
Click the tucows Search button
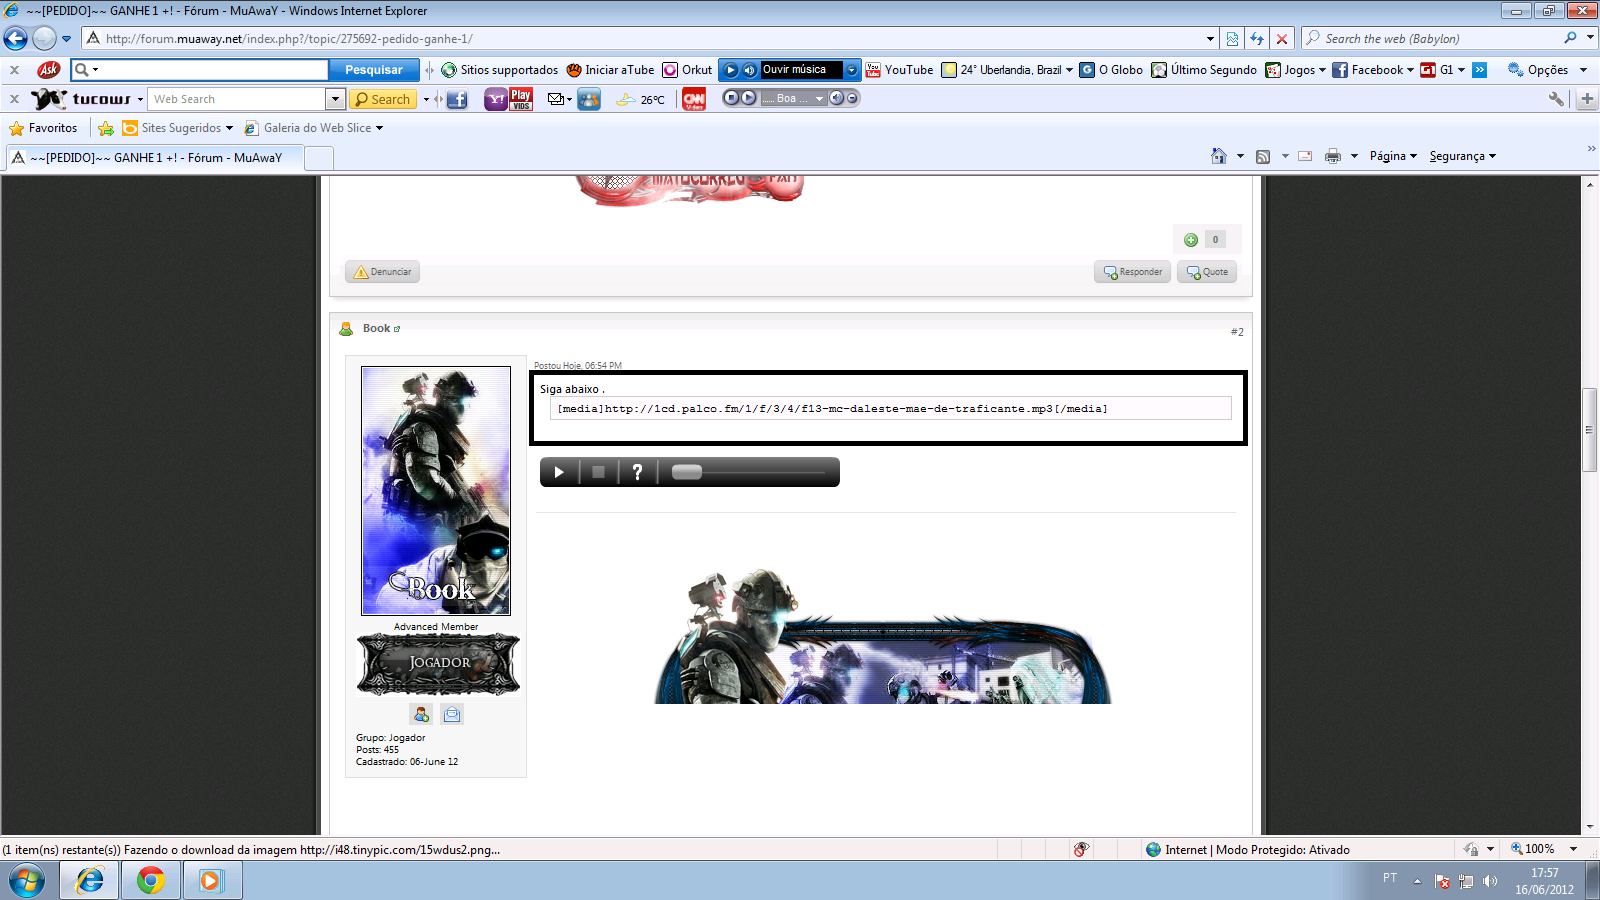(382, 99)
